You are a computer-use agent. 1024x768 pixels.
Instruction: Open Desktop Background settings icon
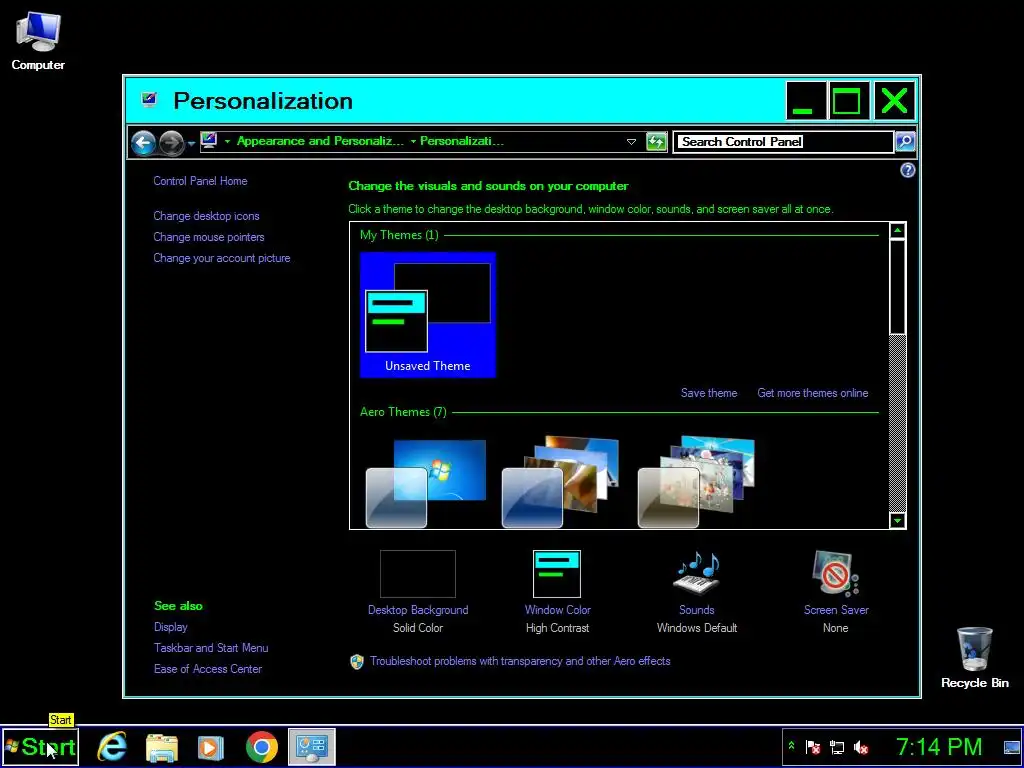(x=417, y=573)
